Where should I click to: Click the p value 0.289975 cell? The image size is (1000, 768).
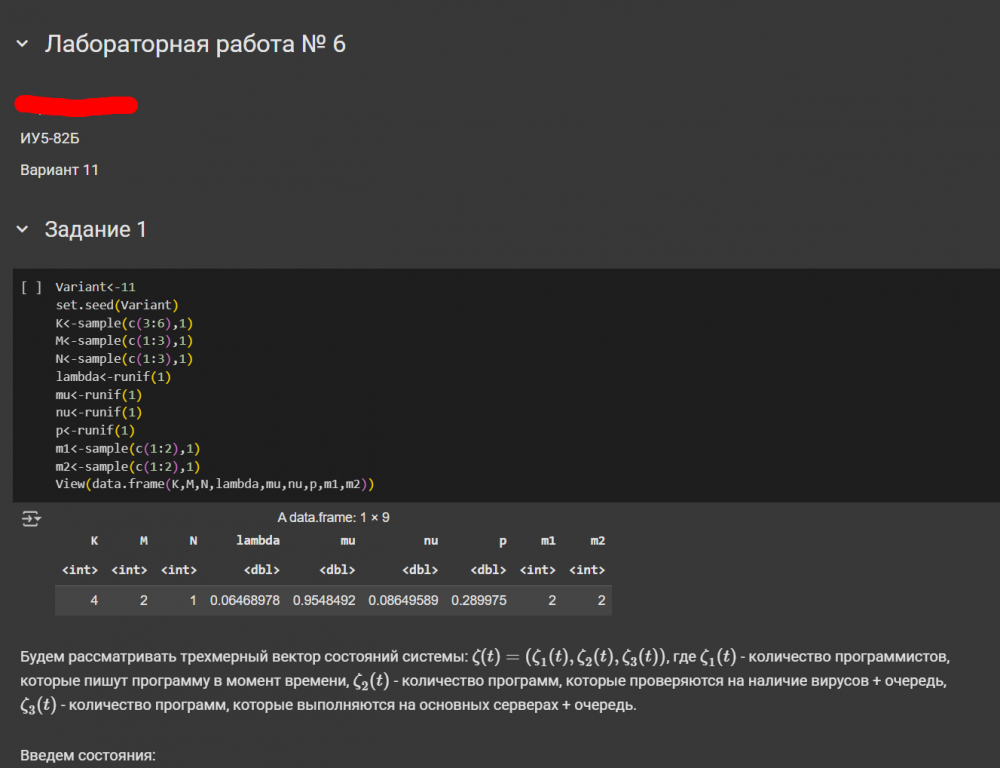[x=478, y=601]
